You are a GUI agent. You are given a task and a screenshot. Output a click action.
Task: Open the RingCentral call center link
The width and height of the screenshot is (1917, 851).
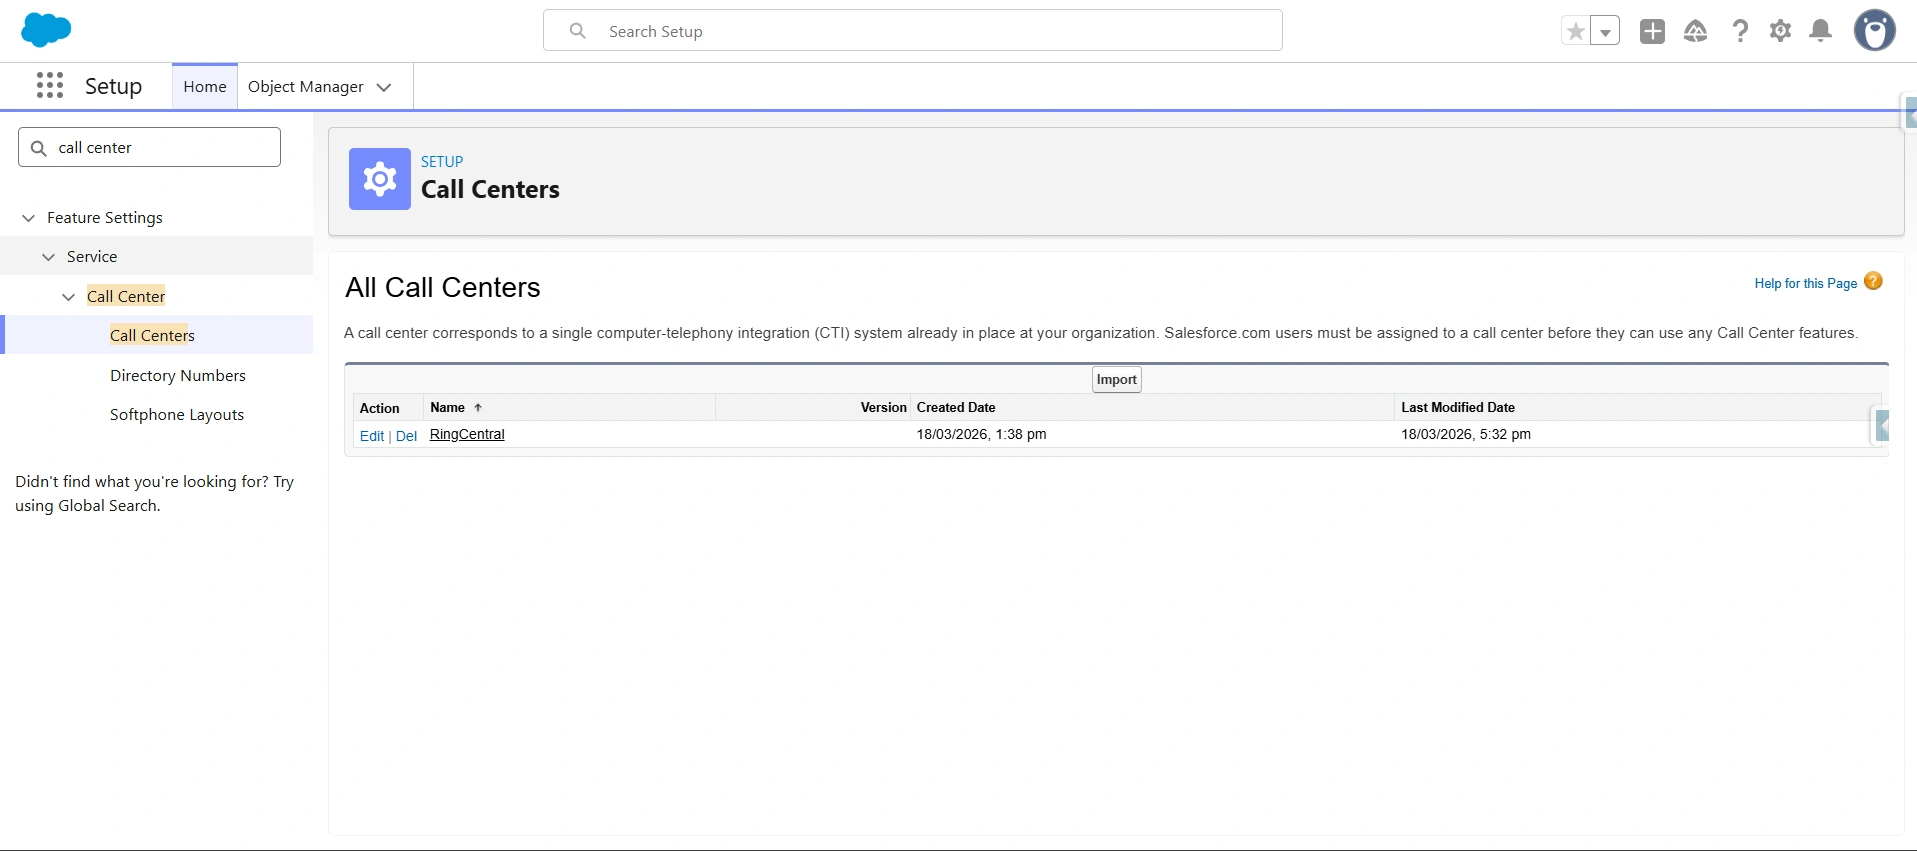coord(467,435)
